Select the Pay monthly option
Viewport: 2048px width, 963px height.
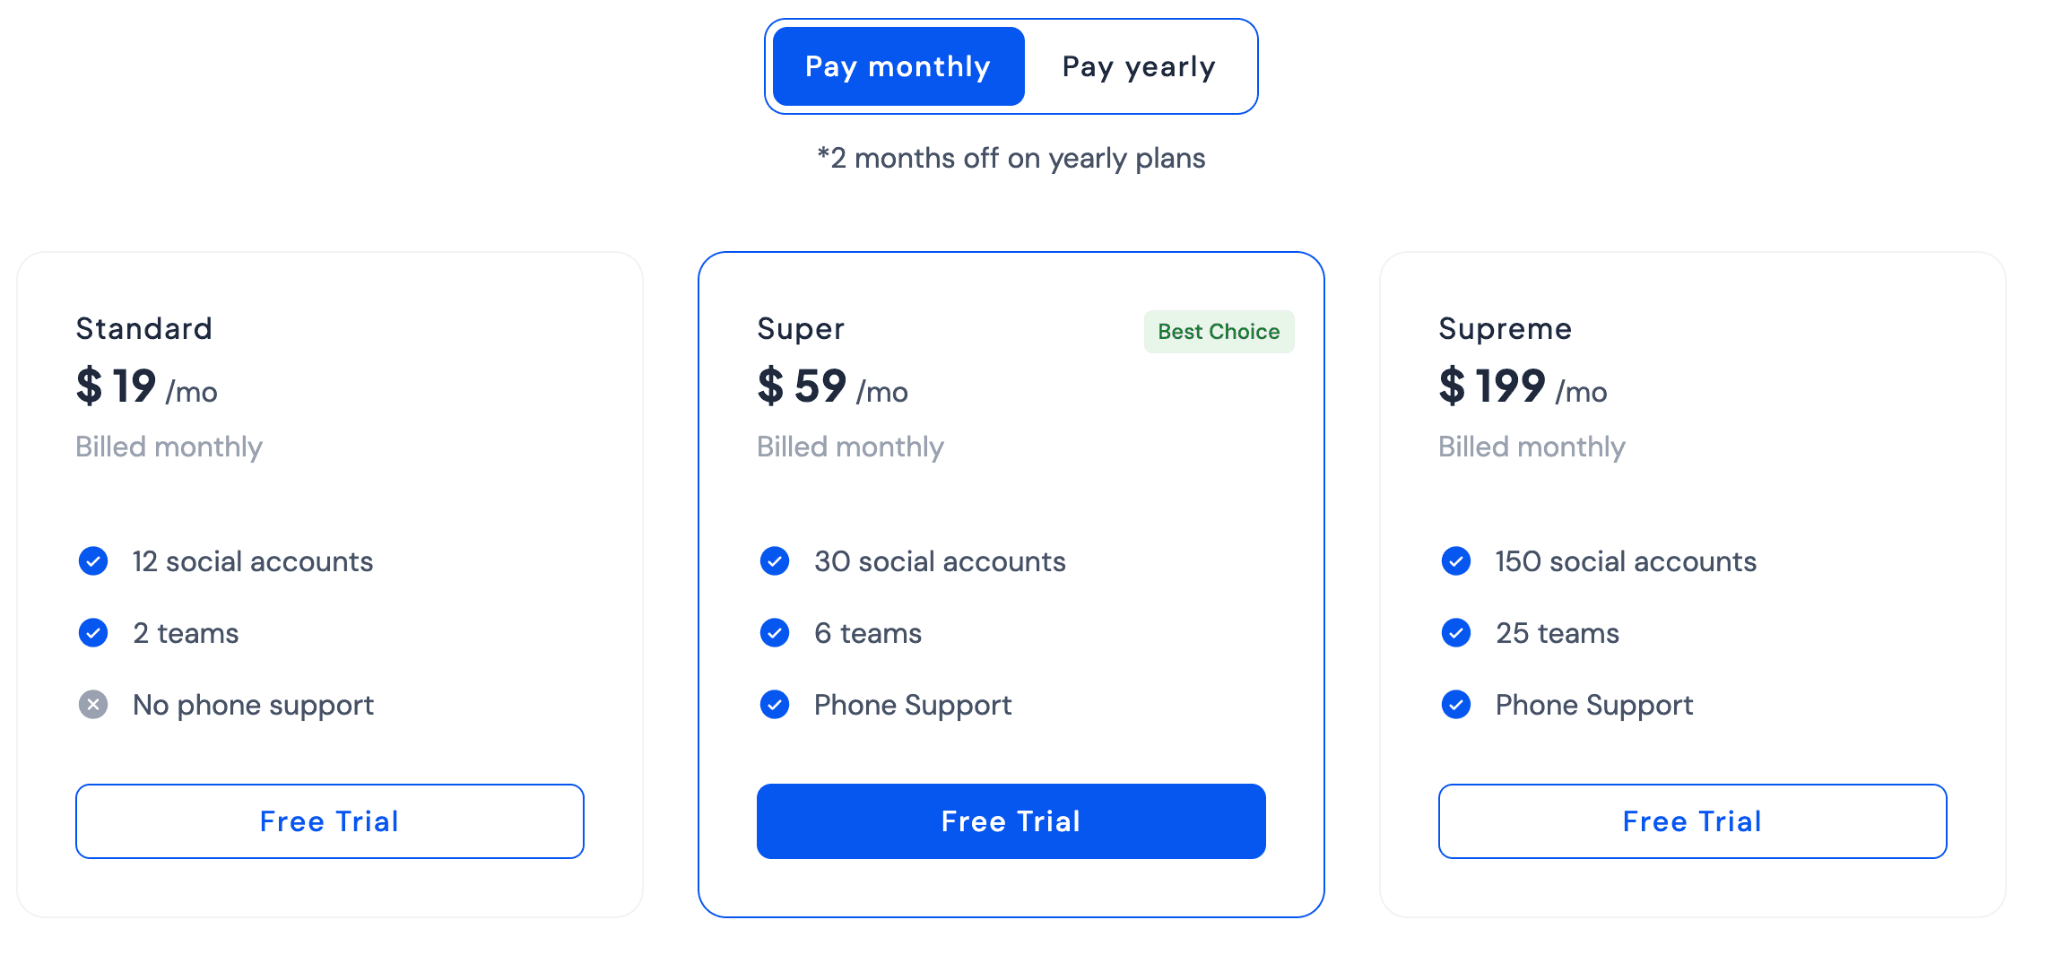(x=897, y=66)
